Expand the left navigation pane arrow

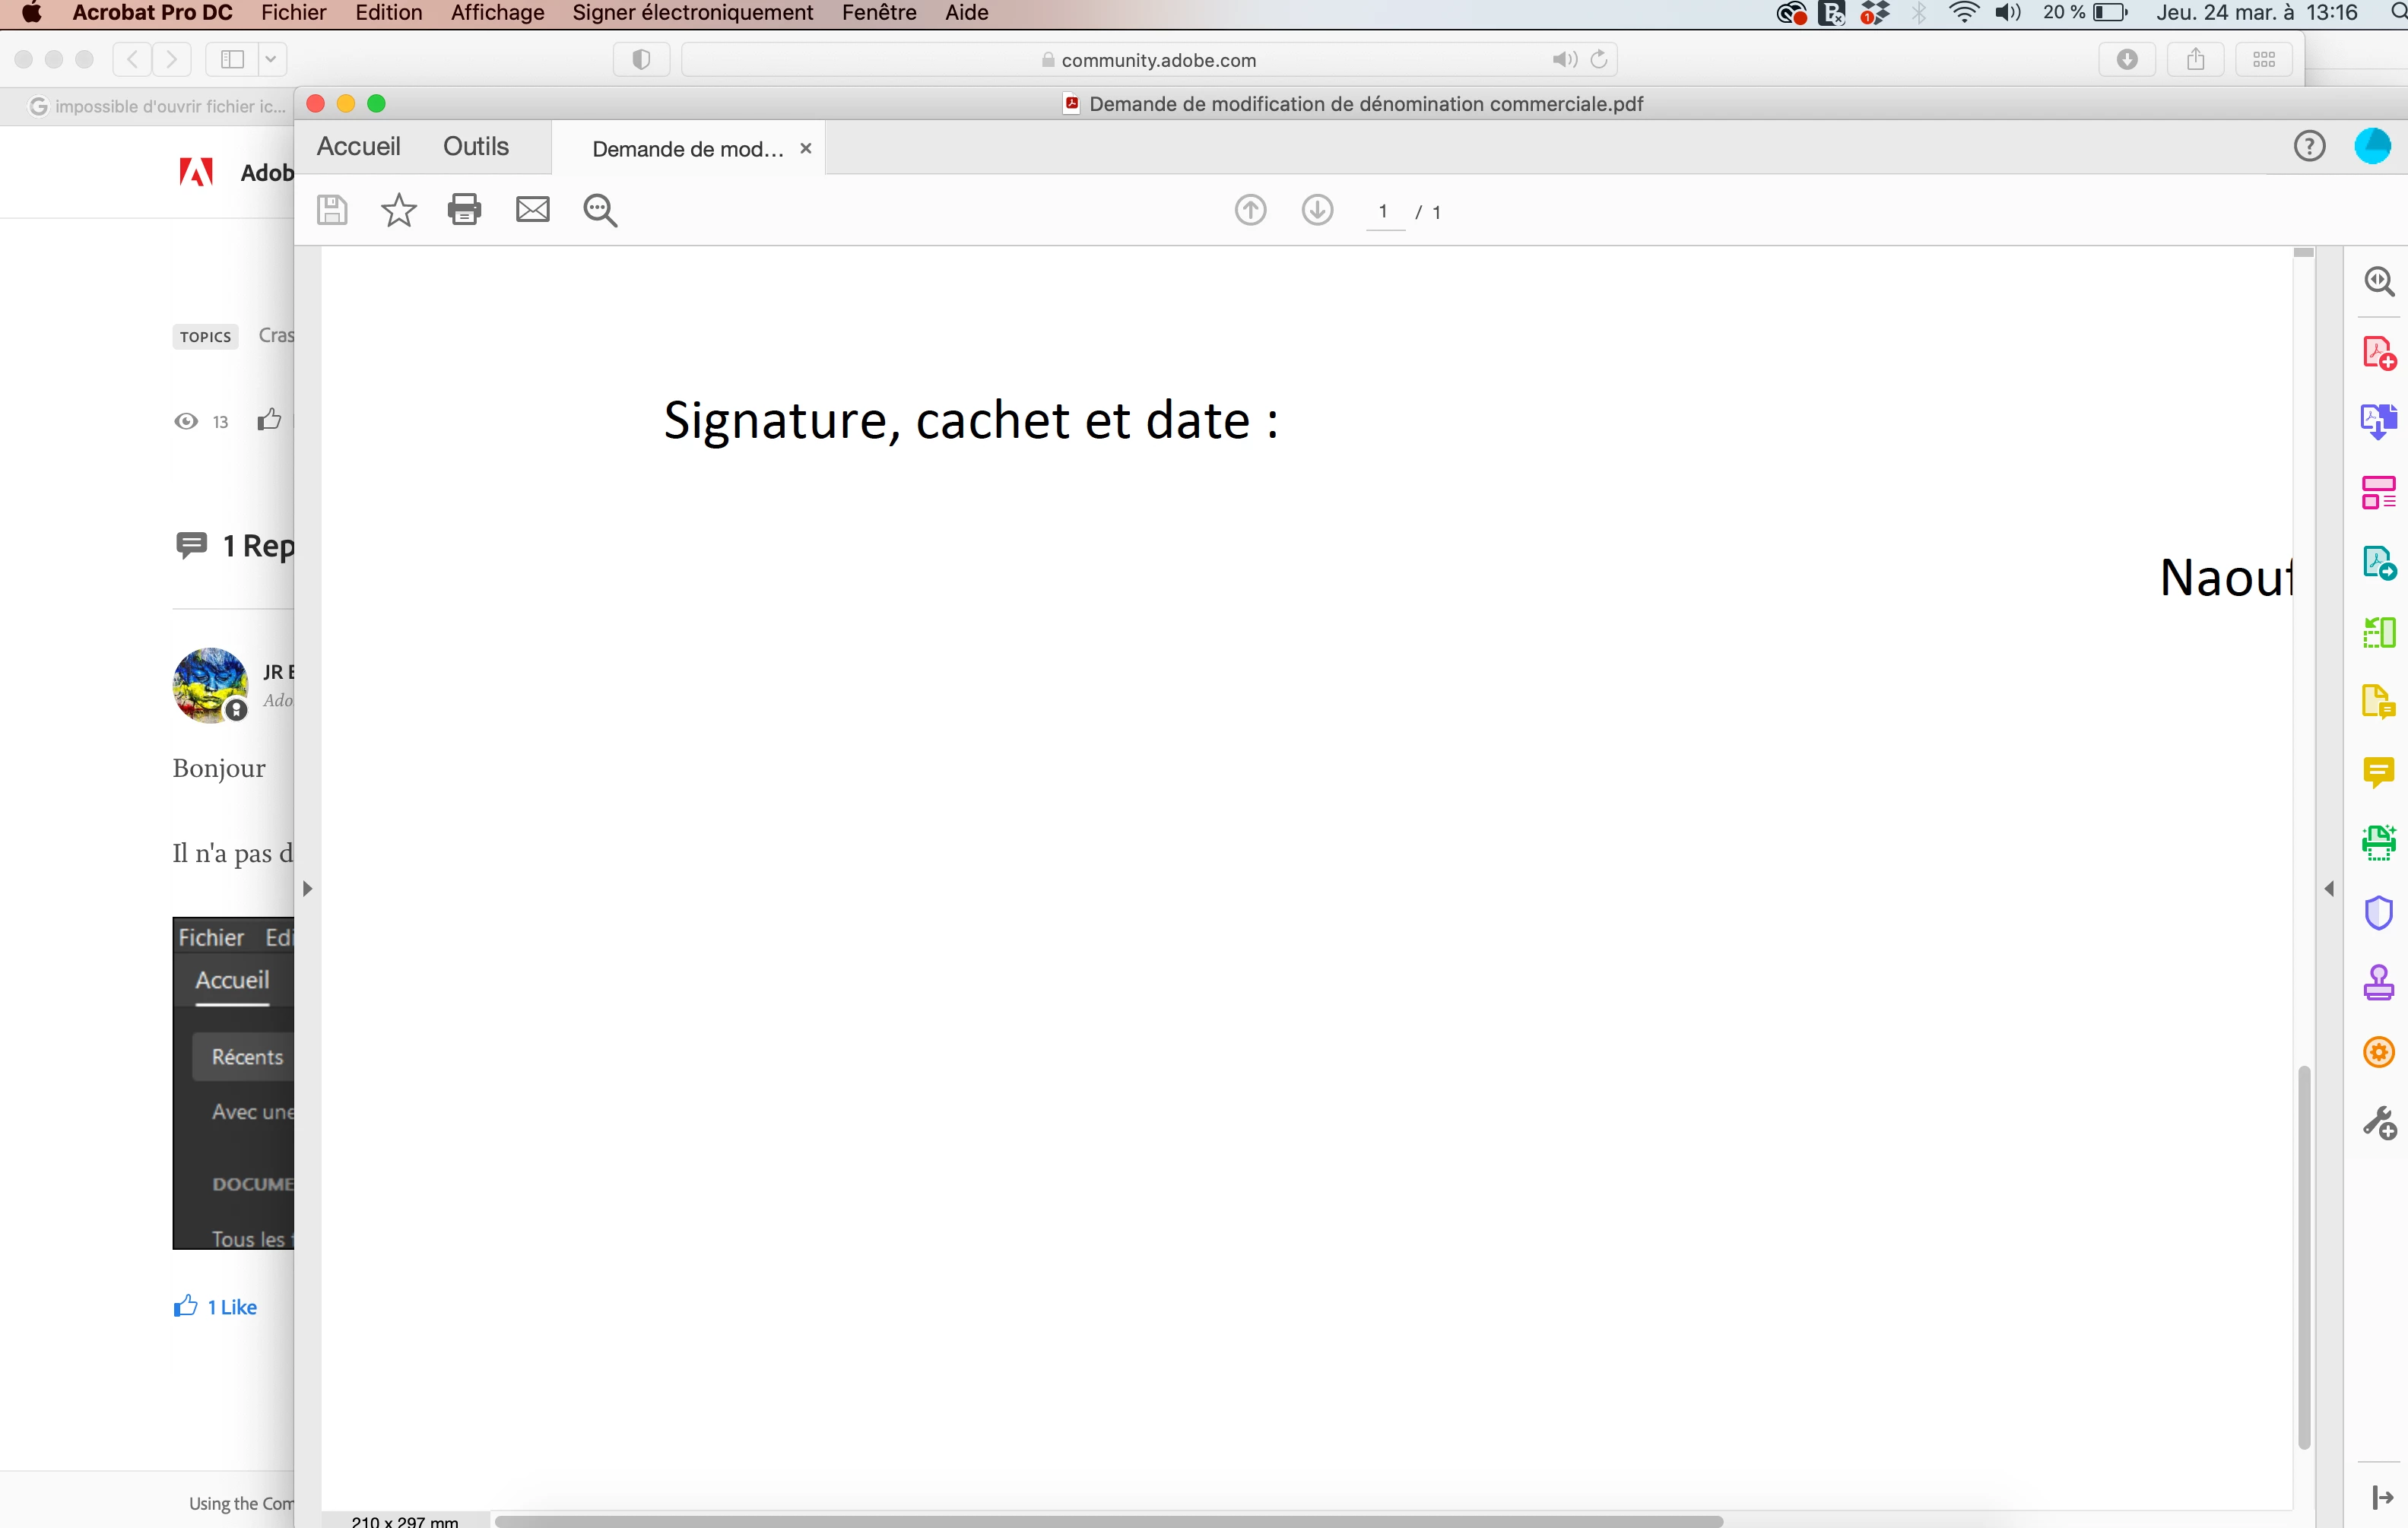pos(308,888)
